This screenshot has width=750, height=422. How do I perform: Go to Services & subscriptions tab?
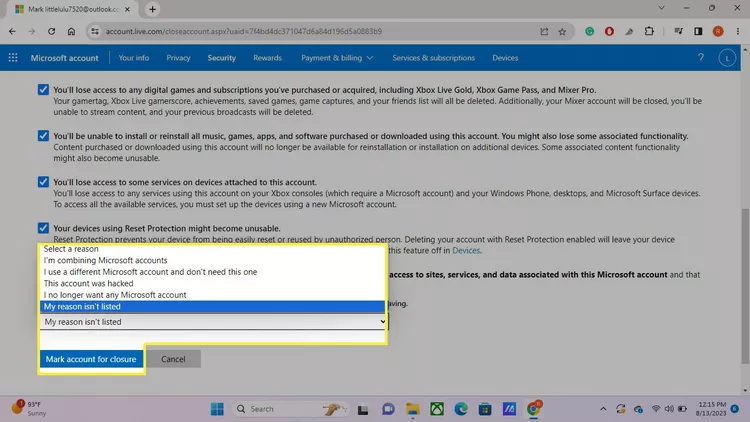(x=433, y=58)
